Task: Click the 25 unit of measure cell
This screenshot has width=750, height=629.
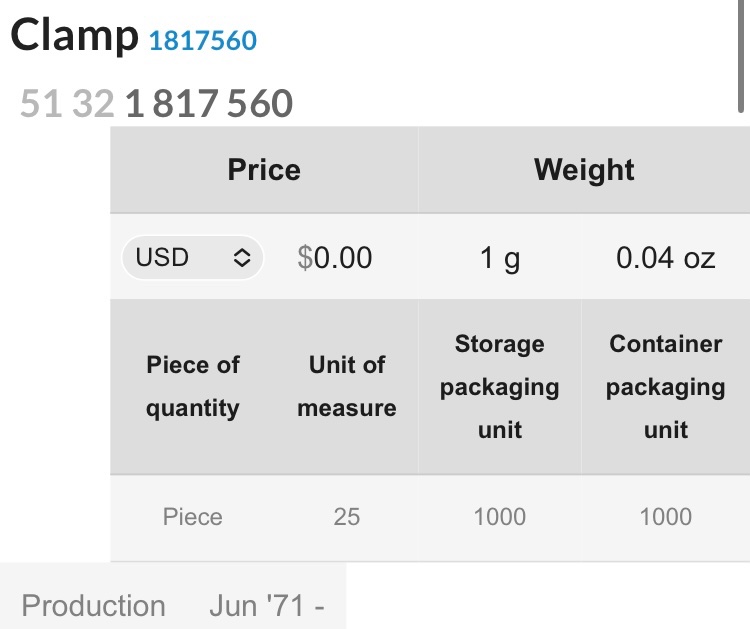Action: click(x=347, y=517)
